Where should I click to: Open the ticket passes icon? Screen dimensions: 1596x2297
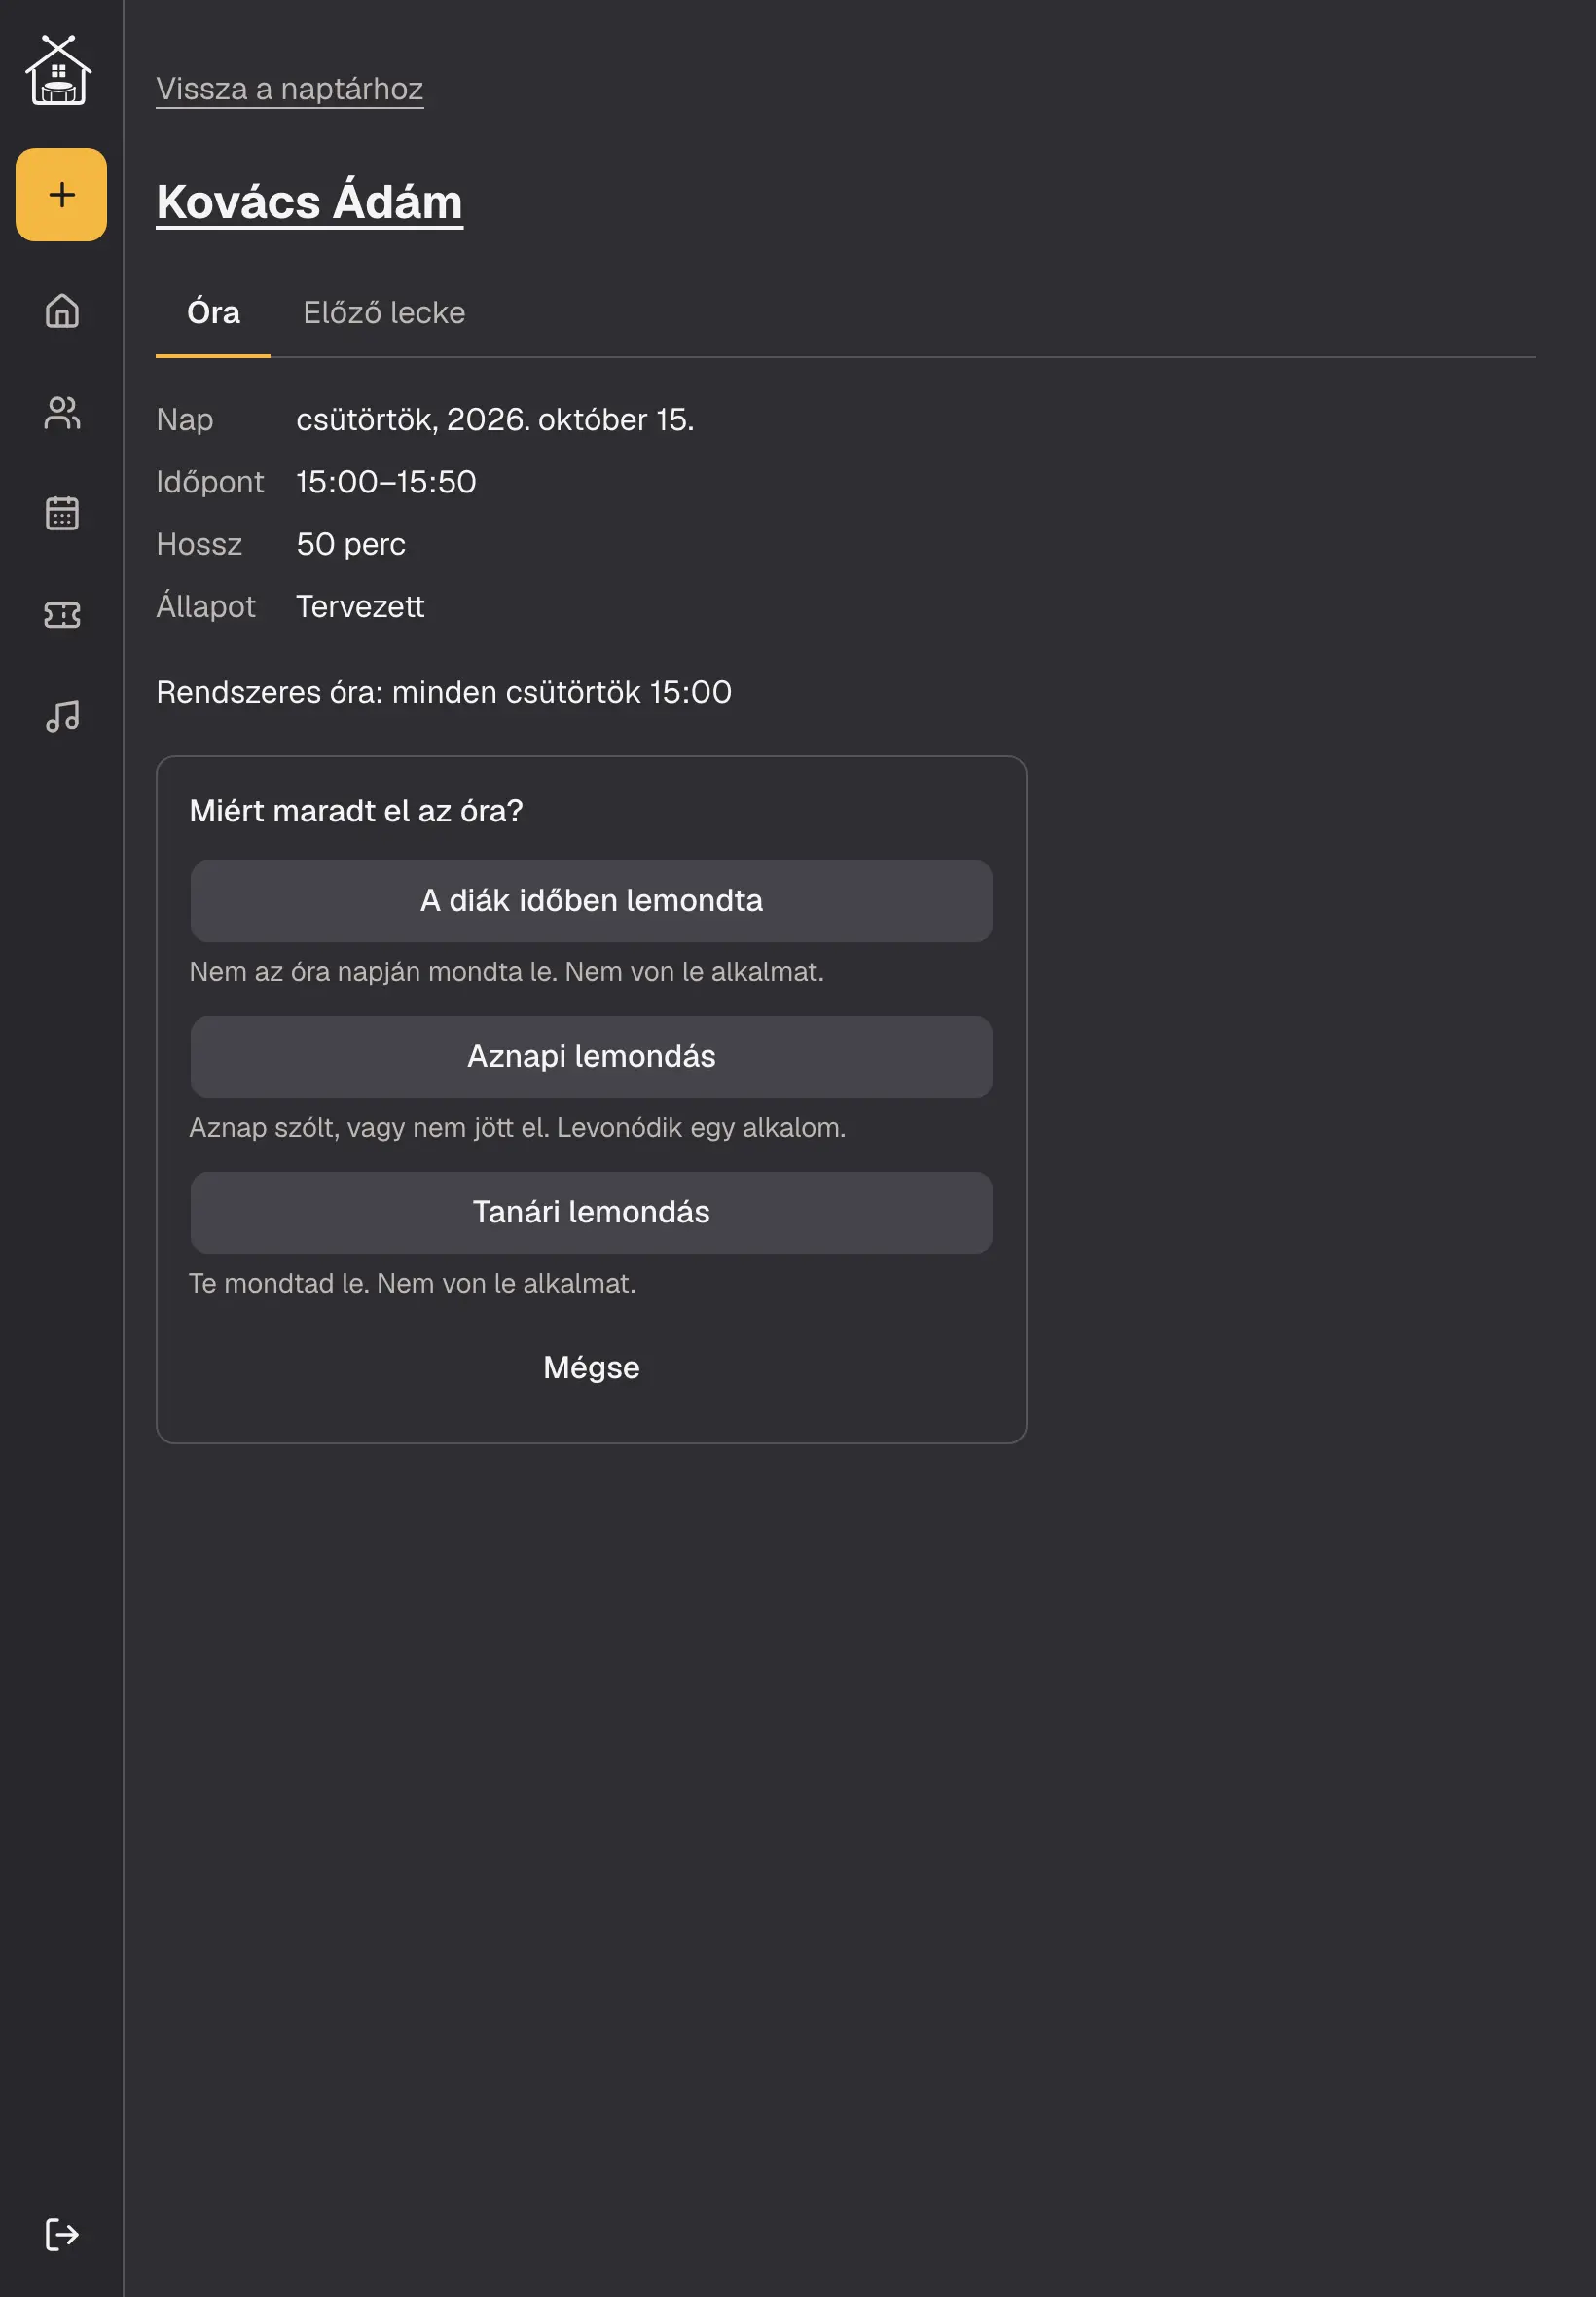coord(62,614)
